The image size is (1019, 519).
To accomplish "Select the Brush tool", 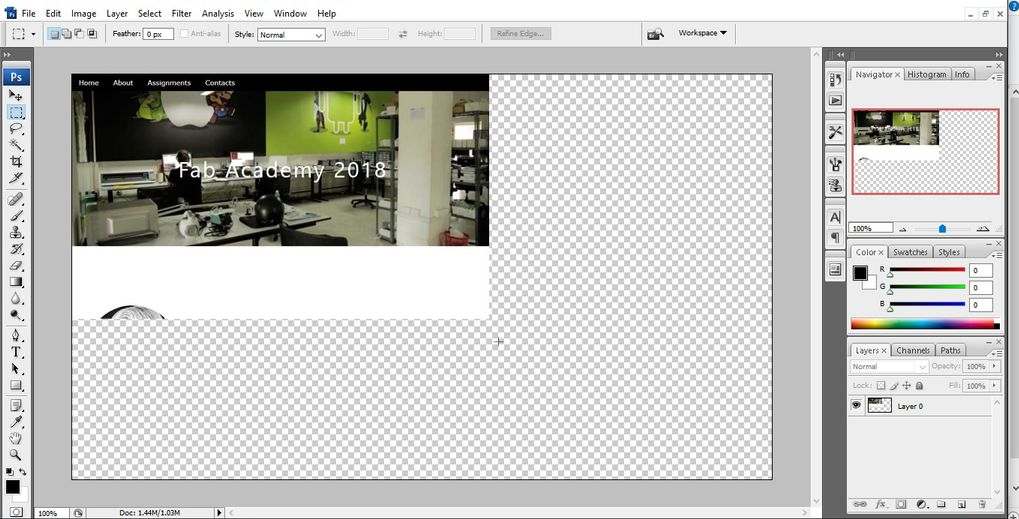I will (16, 216).
